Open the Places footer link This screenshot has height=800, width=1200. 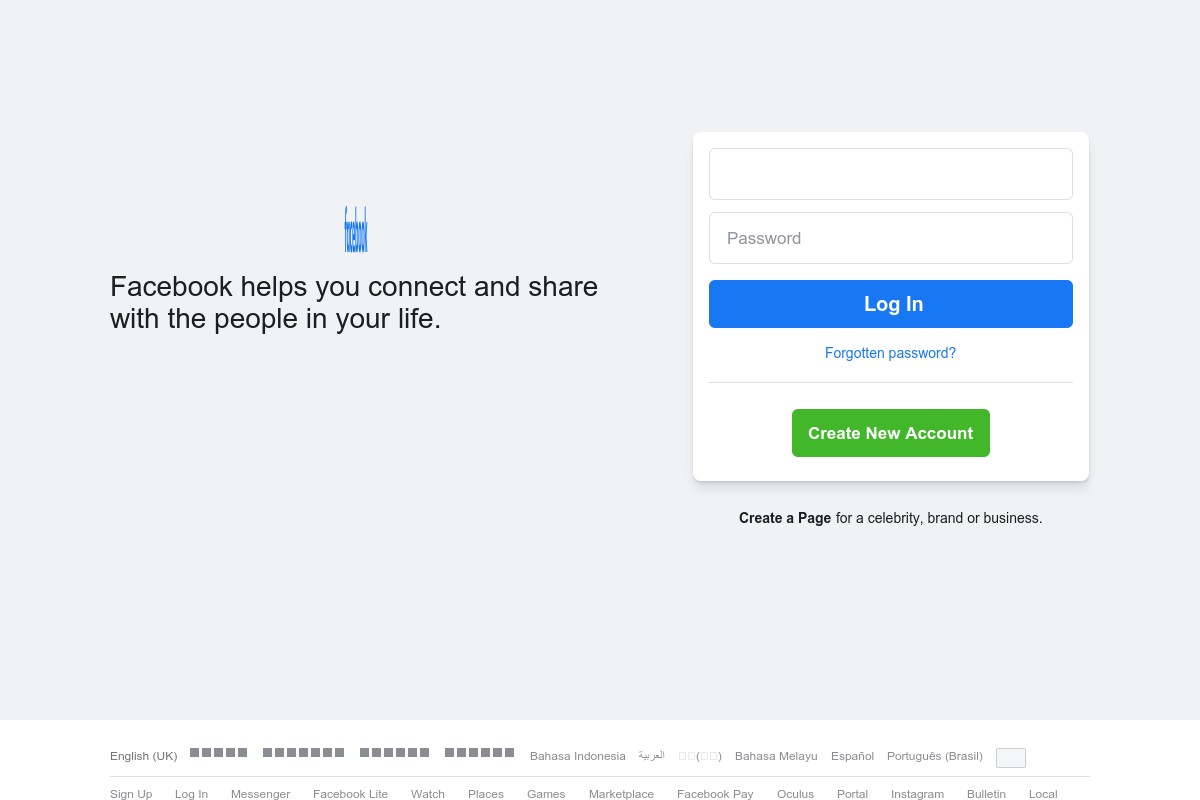click(486, 794)
